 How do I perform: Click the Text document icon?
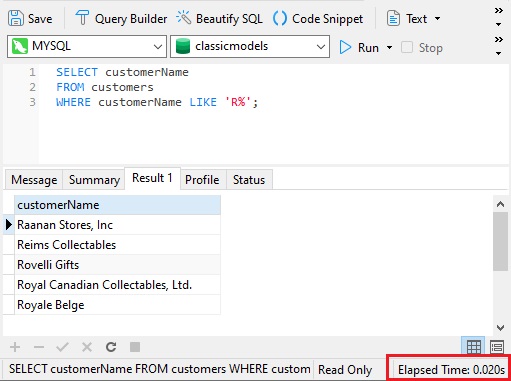[393, 18]
